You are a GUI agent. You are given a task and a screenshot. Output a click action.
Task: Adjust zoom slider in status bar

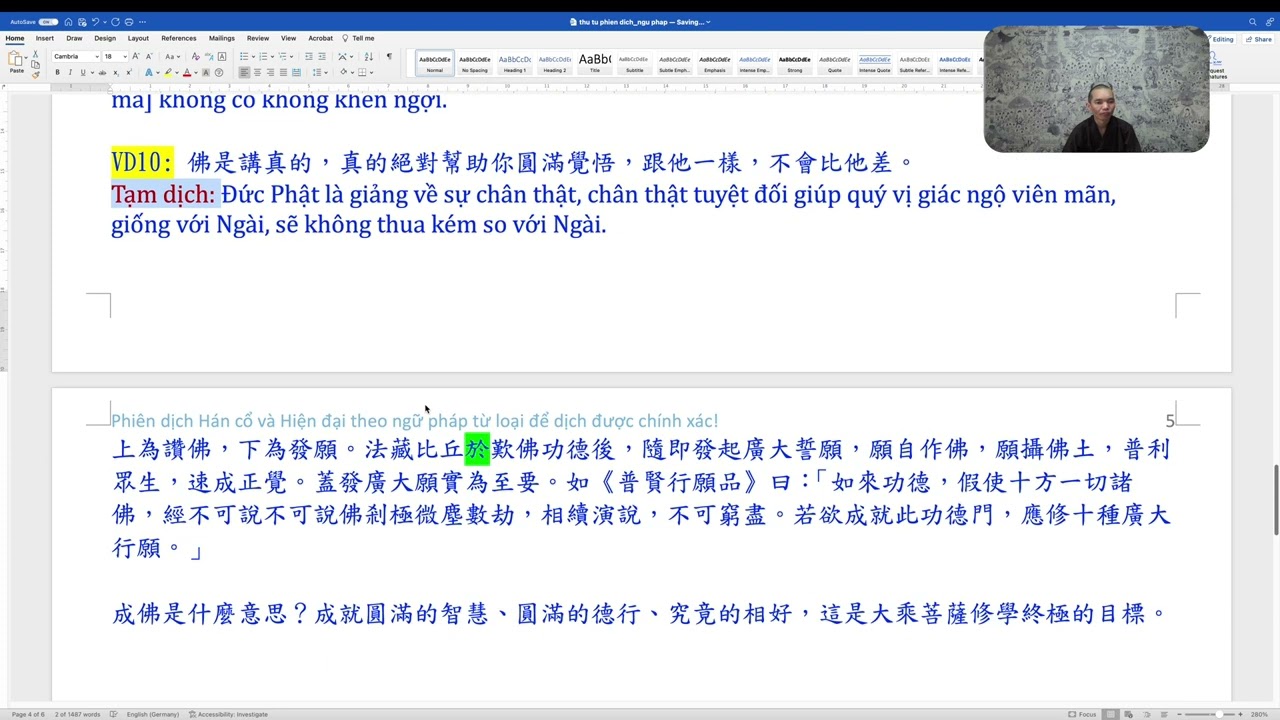pyautogui.click(x=1219, y=714)
